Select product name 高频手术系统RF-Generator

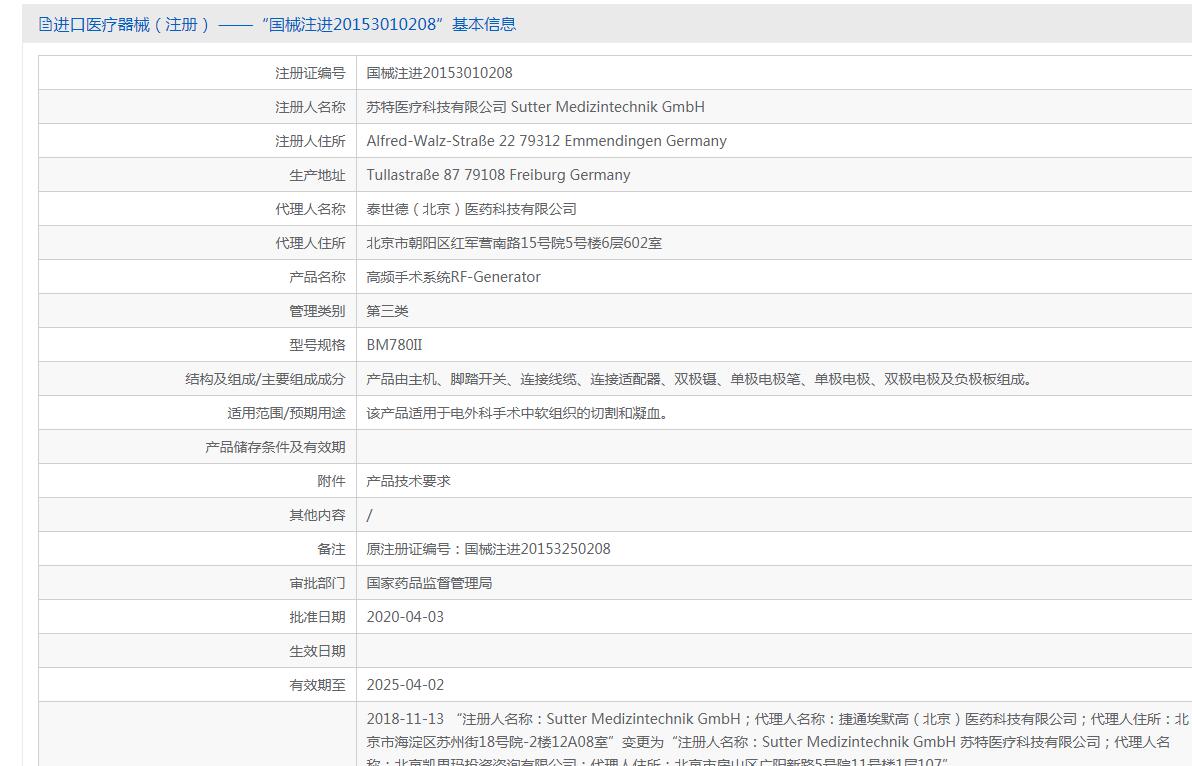[454, 277]
